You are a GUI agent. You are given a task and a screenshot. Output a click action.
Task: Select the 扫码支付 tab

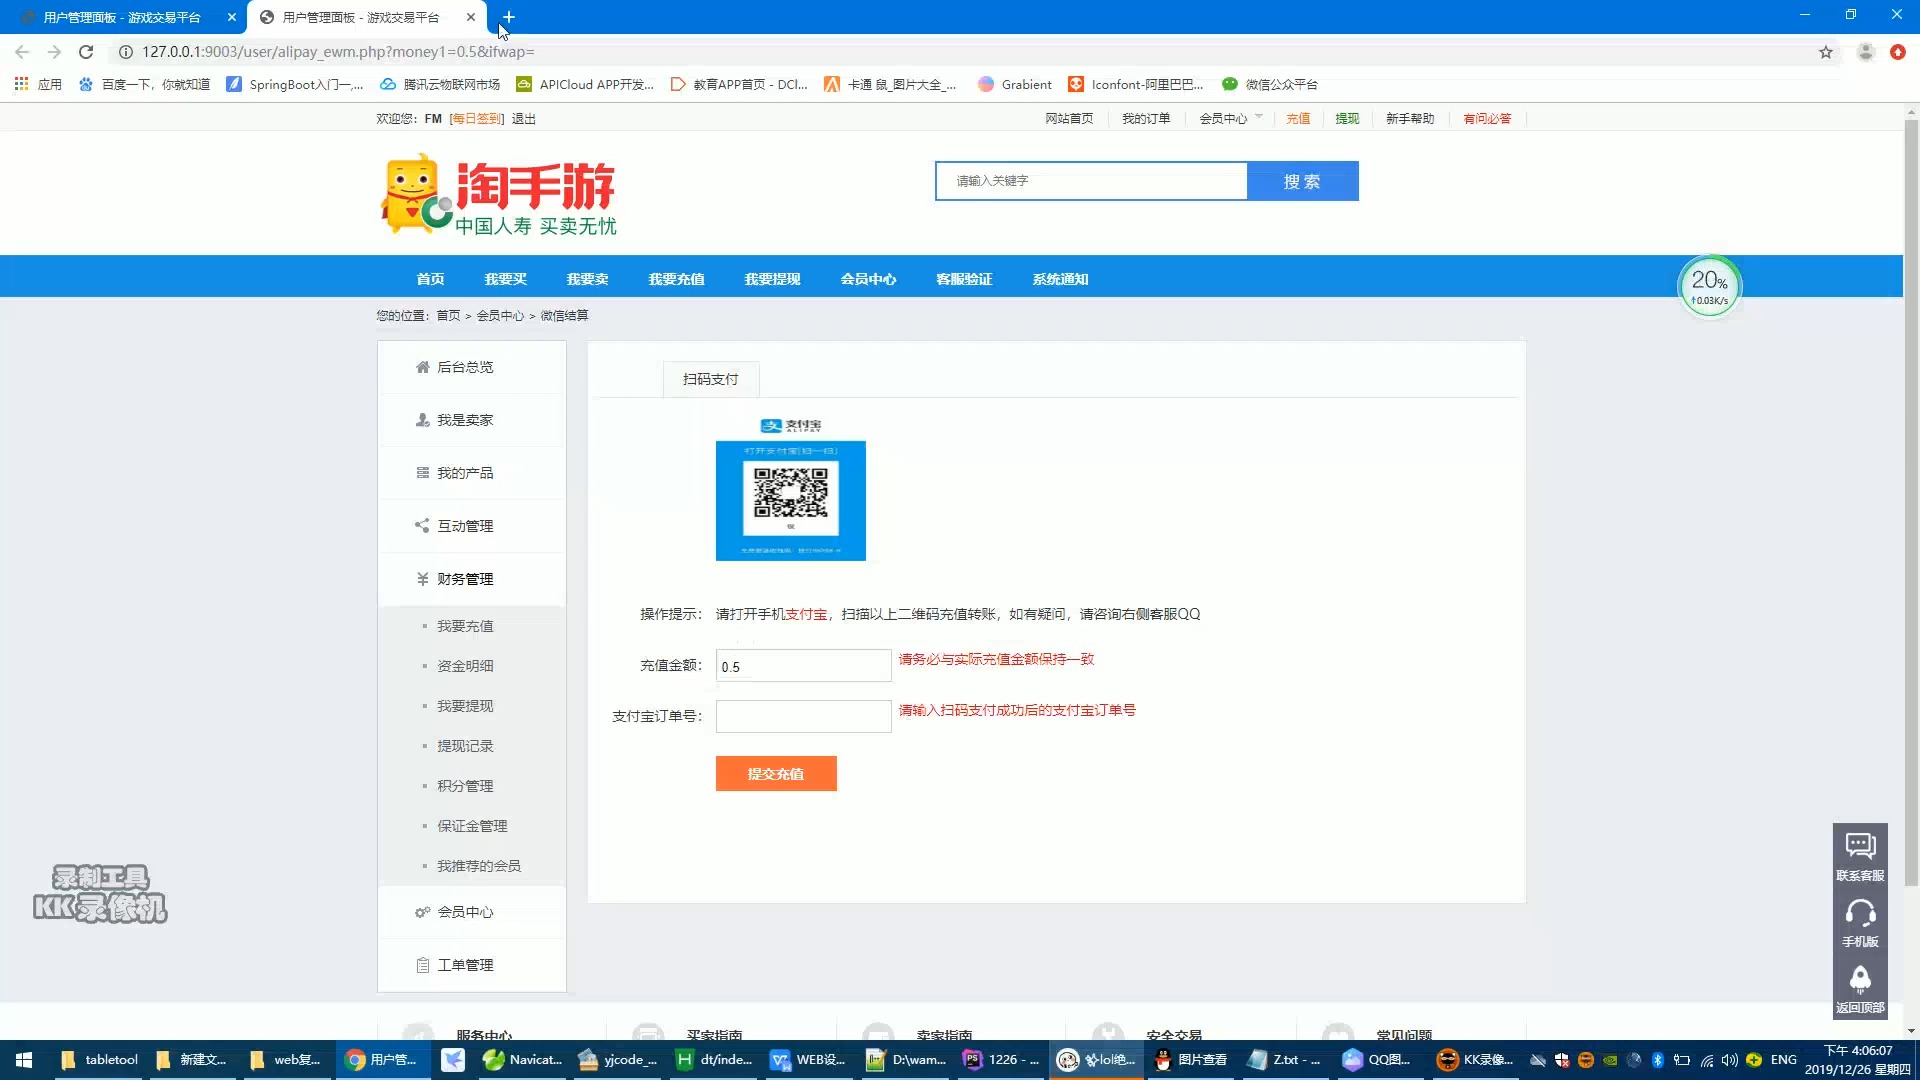(711, 379)
